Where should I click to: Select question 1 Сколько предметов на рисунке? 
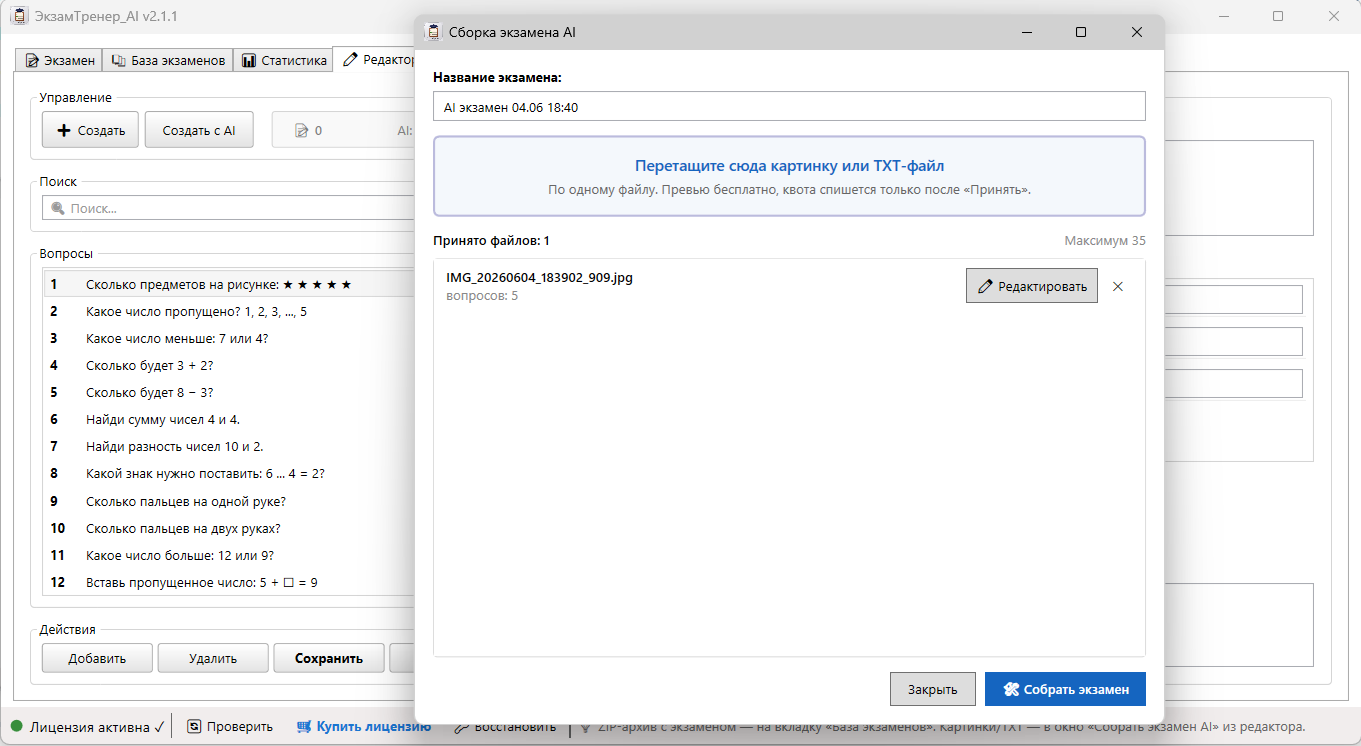click(x=229, y=285)
